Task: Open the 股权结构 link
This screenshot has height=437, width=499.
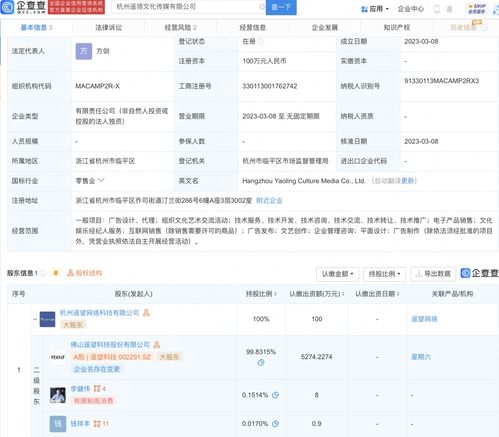Action: point(85,273)
